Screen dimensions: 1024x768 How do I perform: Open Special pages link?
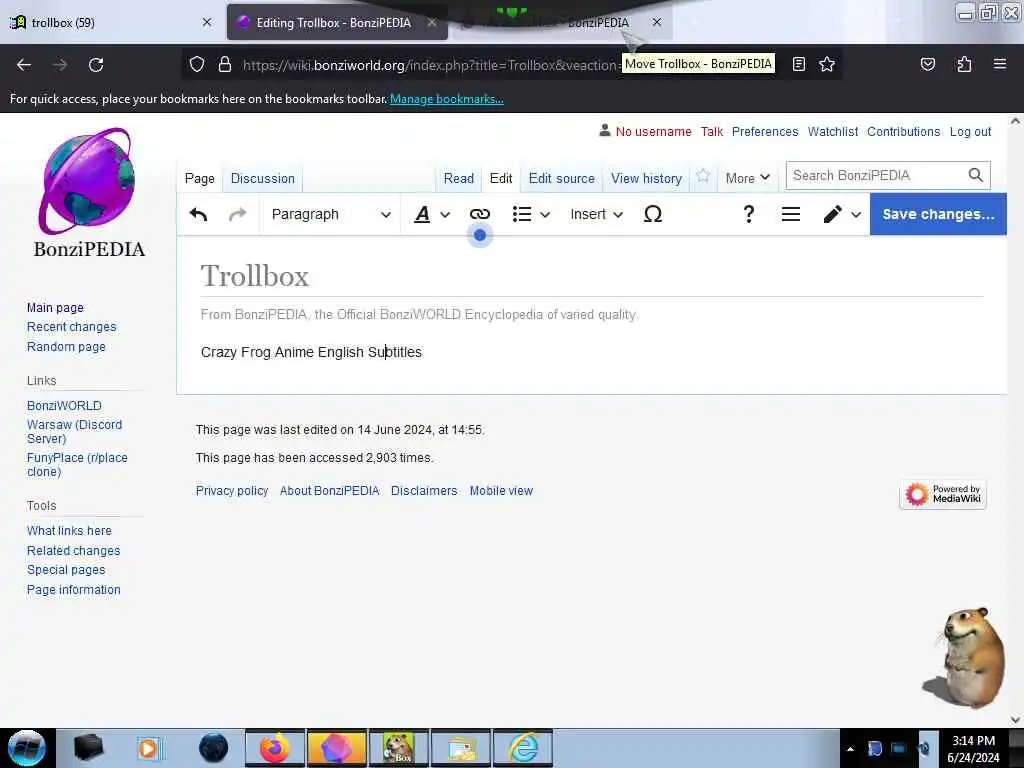pyautogui.click(x=65, y=569)
